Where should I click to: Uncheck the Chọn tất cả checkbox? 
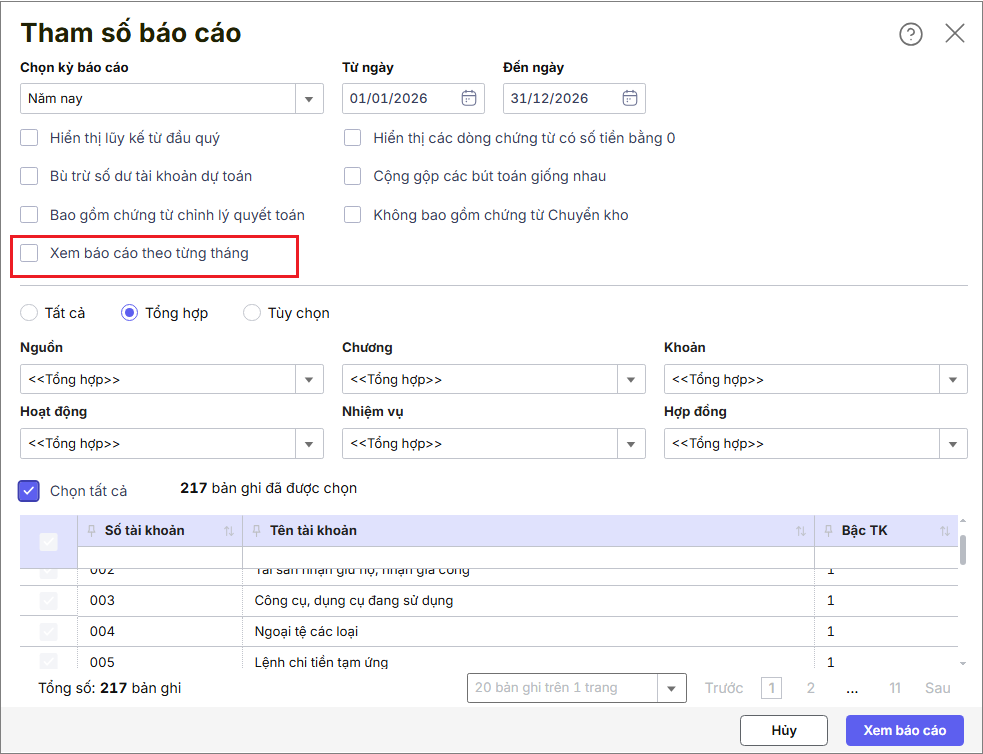click(x=29, y=491)
